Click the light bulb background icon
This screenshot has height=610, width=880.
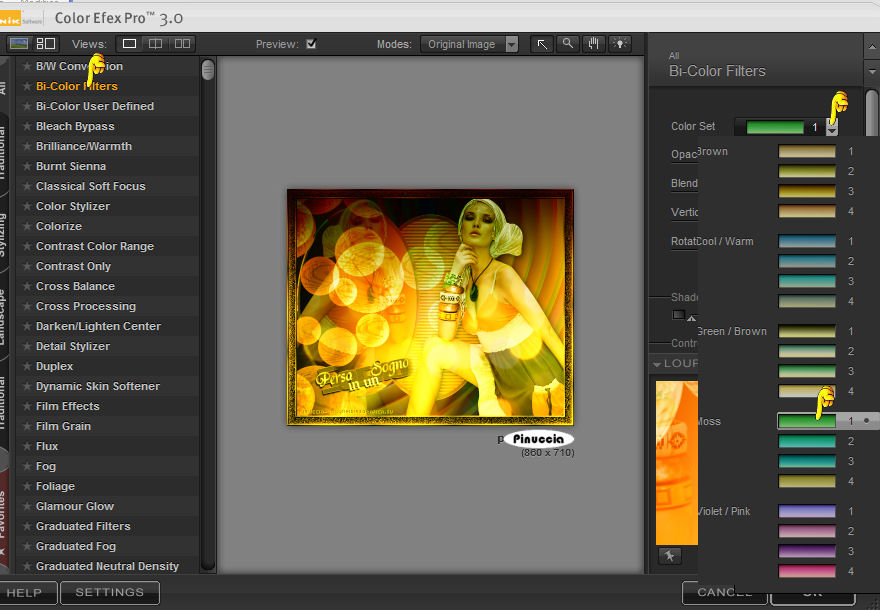(620, 44)
